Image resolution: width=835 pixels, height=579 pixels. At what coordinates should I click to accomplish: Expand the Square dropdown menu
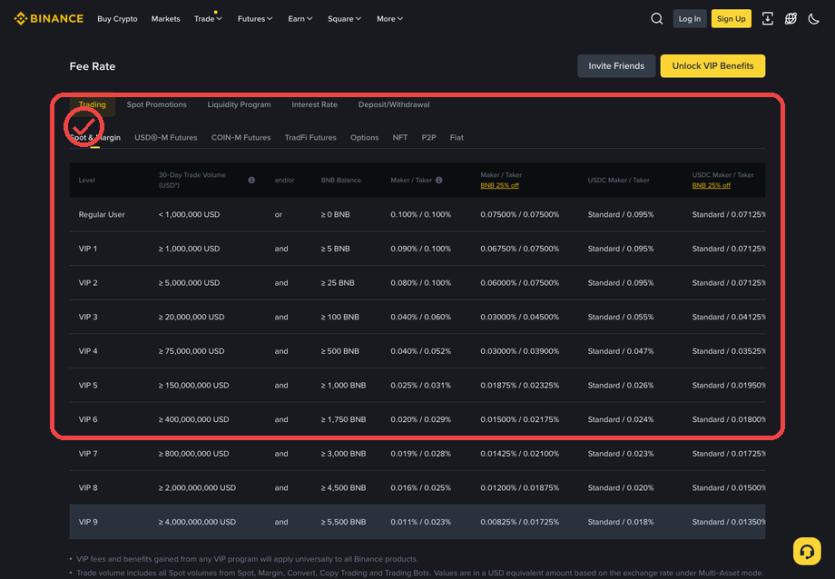[x=344, y=19]
